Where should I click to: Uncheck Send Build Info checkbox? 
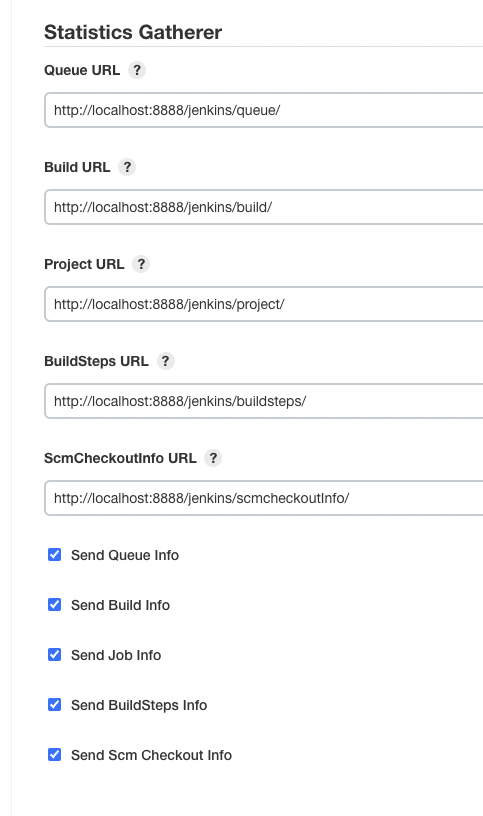55,605
